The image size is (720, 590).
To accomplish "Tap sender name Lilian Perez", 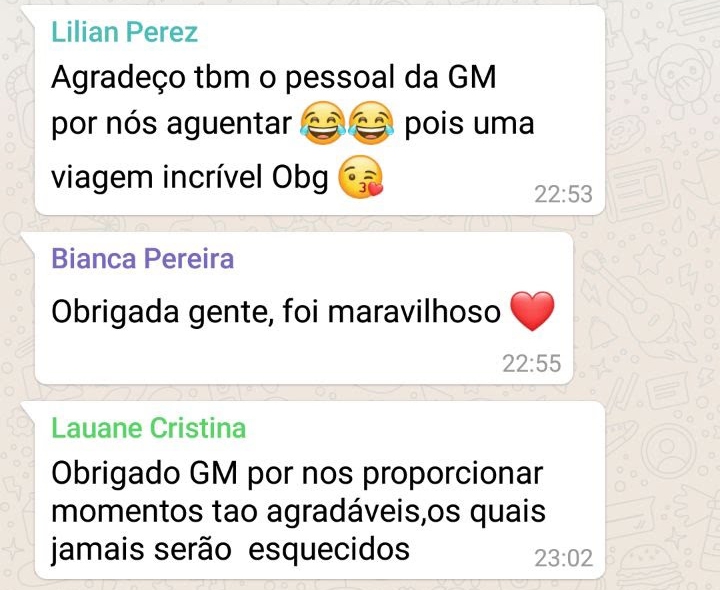I will pos(124,32).
